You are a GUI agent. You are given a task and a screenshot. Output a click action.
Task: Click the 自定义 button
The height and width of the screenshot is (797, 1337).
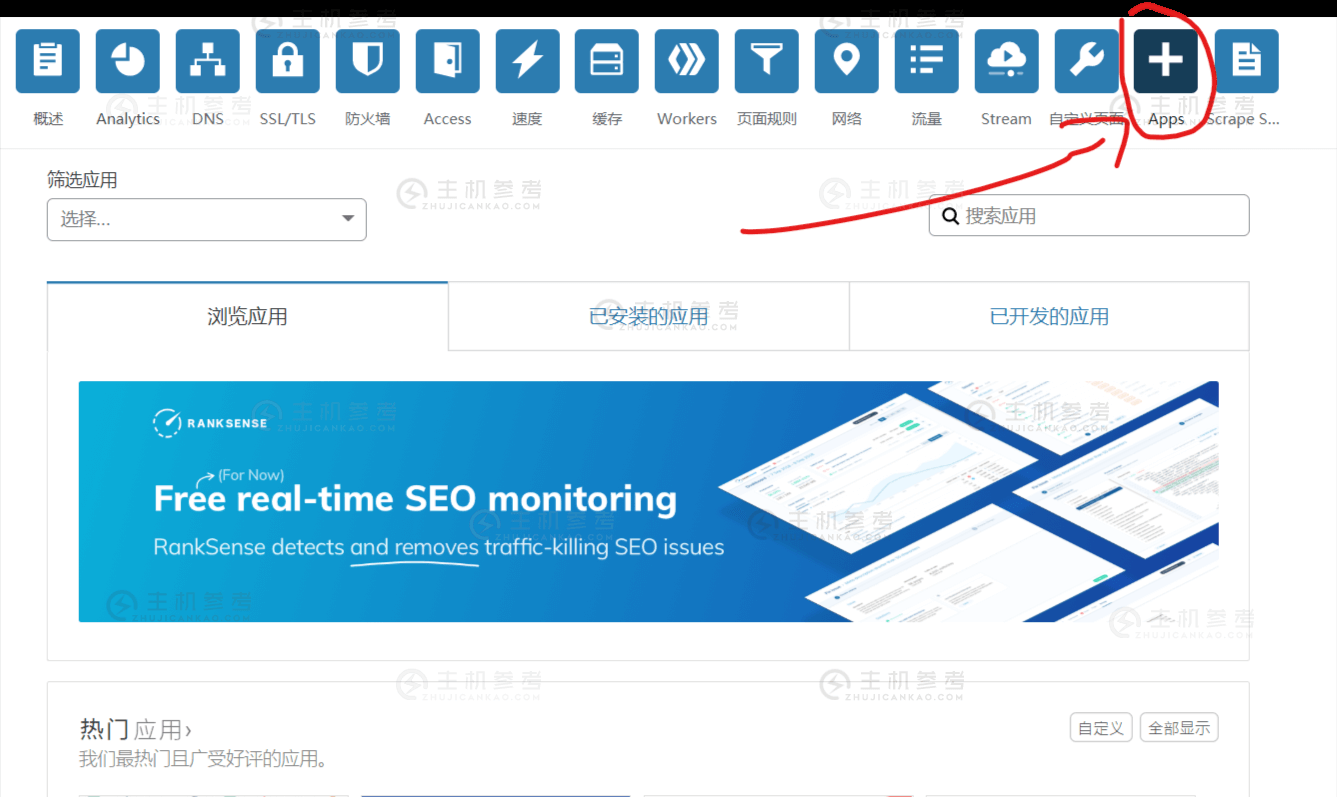tap(1101, 728)
